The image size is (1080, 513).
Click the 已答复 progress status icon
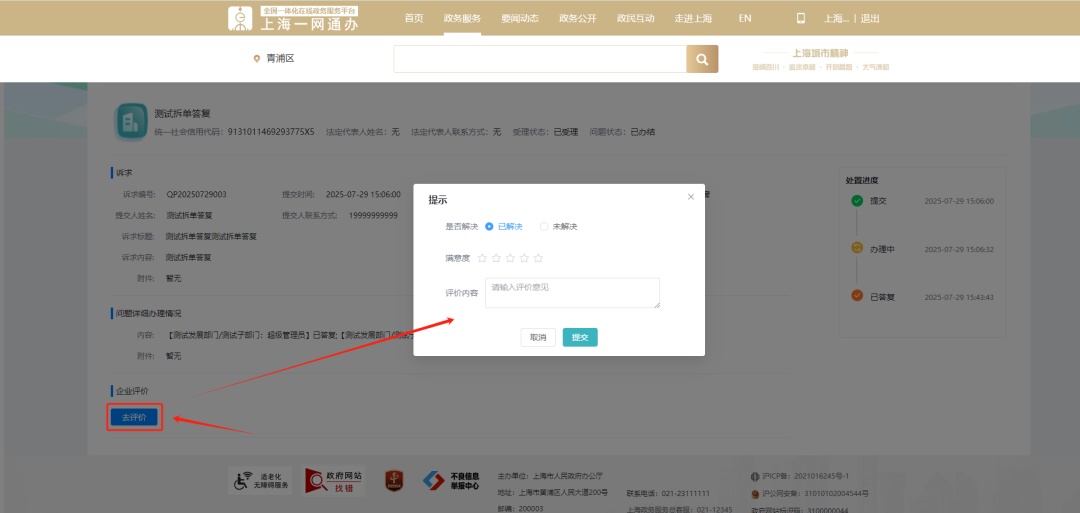point(857,295)
